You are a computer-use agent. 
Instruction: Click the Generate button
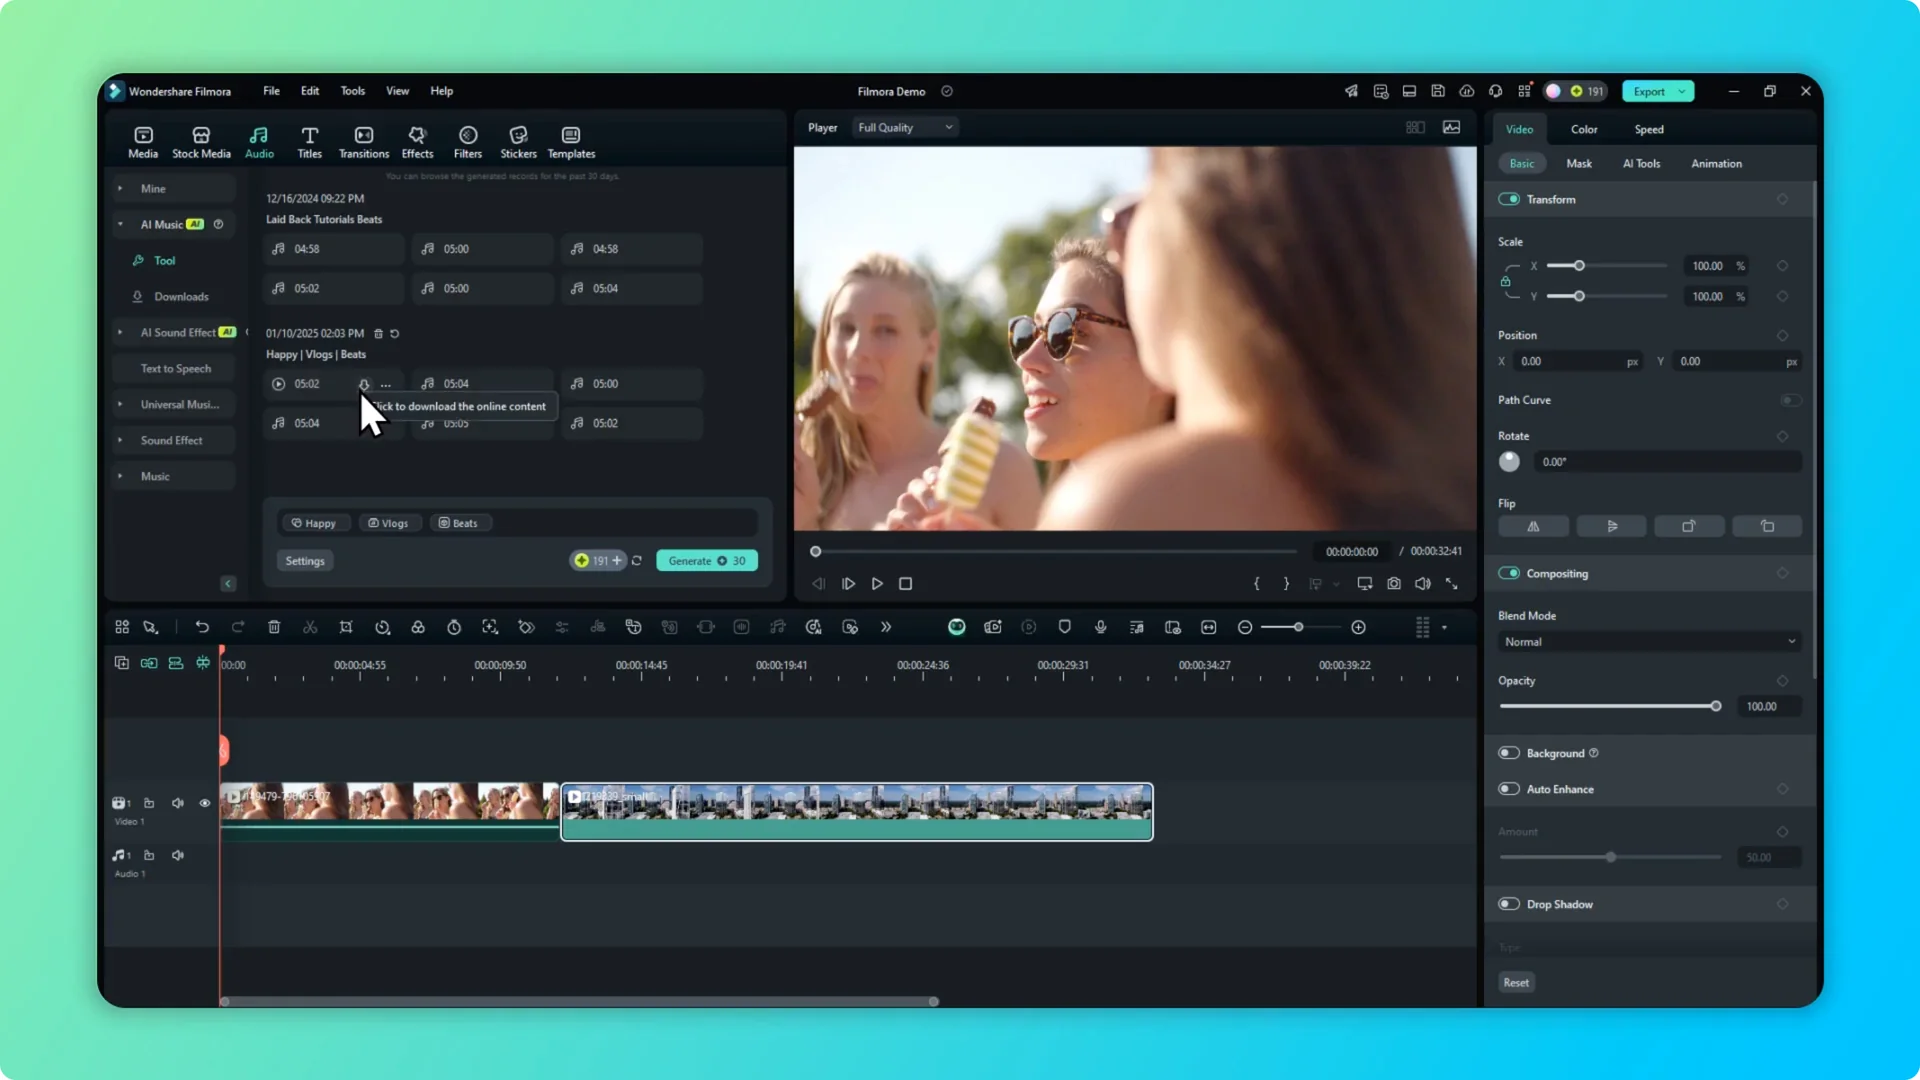pos(707,561)
